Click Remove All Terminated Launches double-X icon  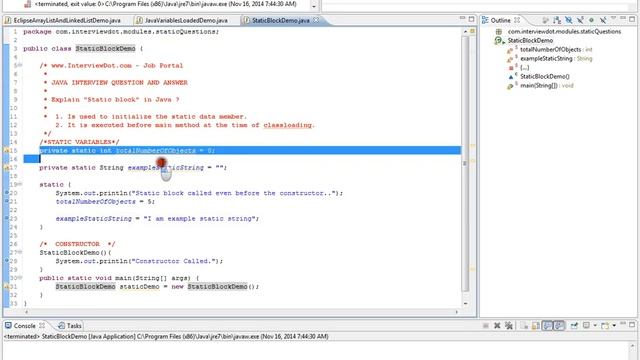[509, 325]
